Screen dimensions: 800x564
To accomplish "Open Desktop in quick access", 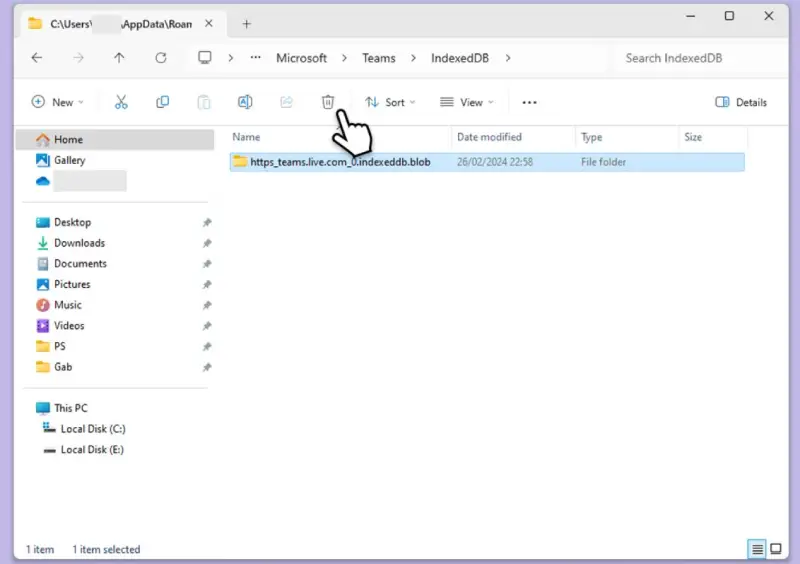I will tap(72, 223).
